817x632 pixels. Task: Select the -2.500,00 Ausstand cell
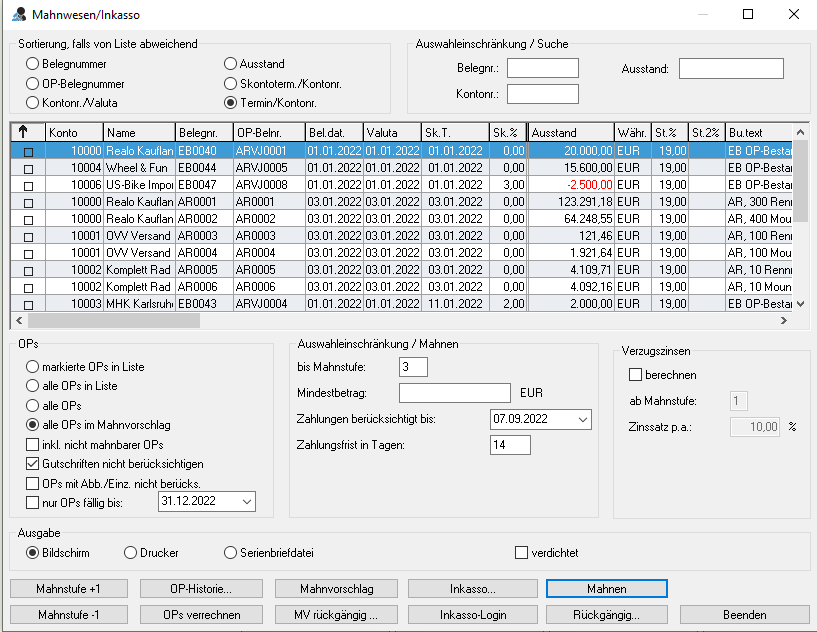coord(571,184)
